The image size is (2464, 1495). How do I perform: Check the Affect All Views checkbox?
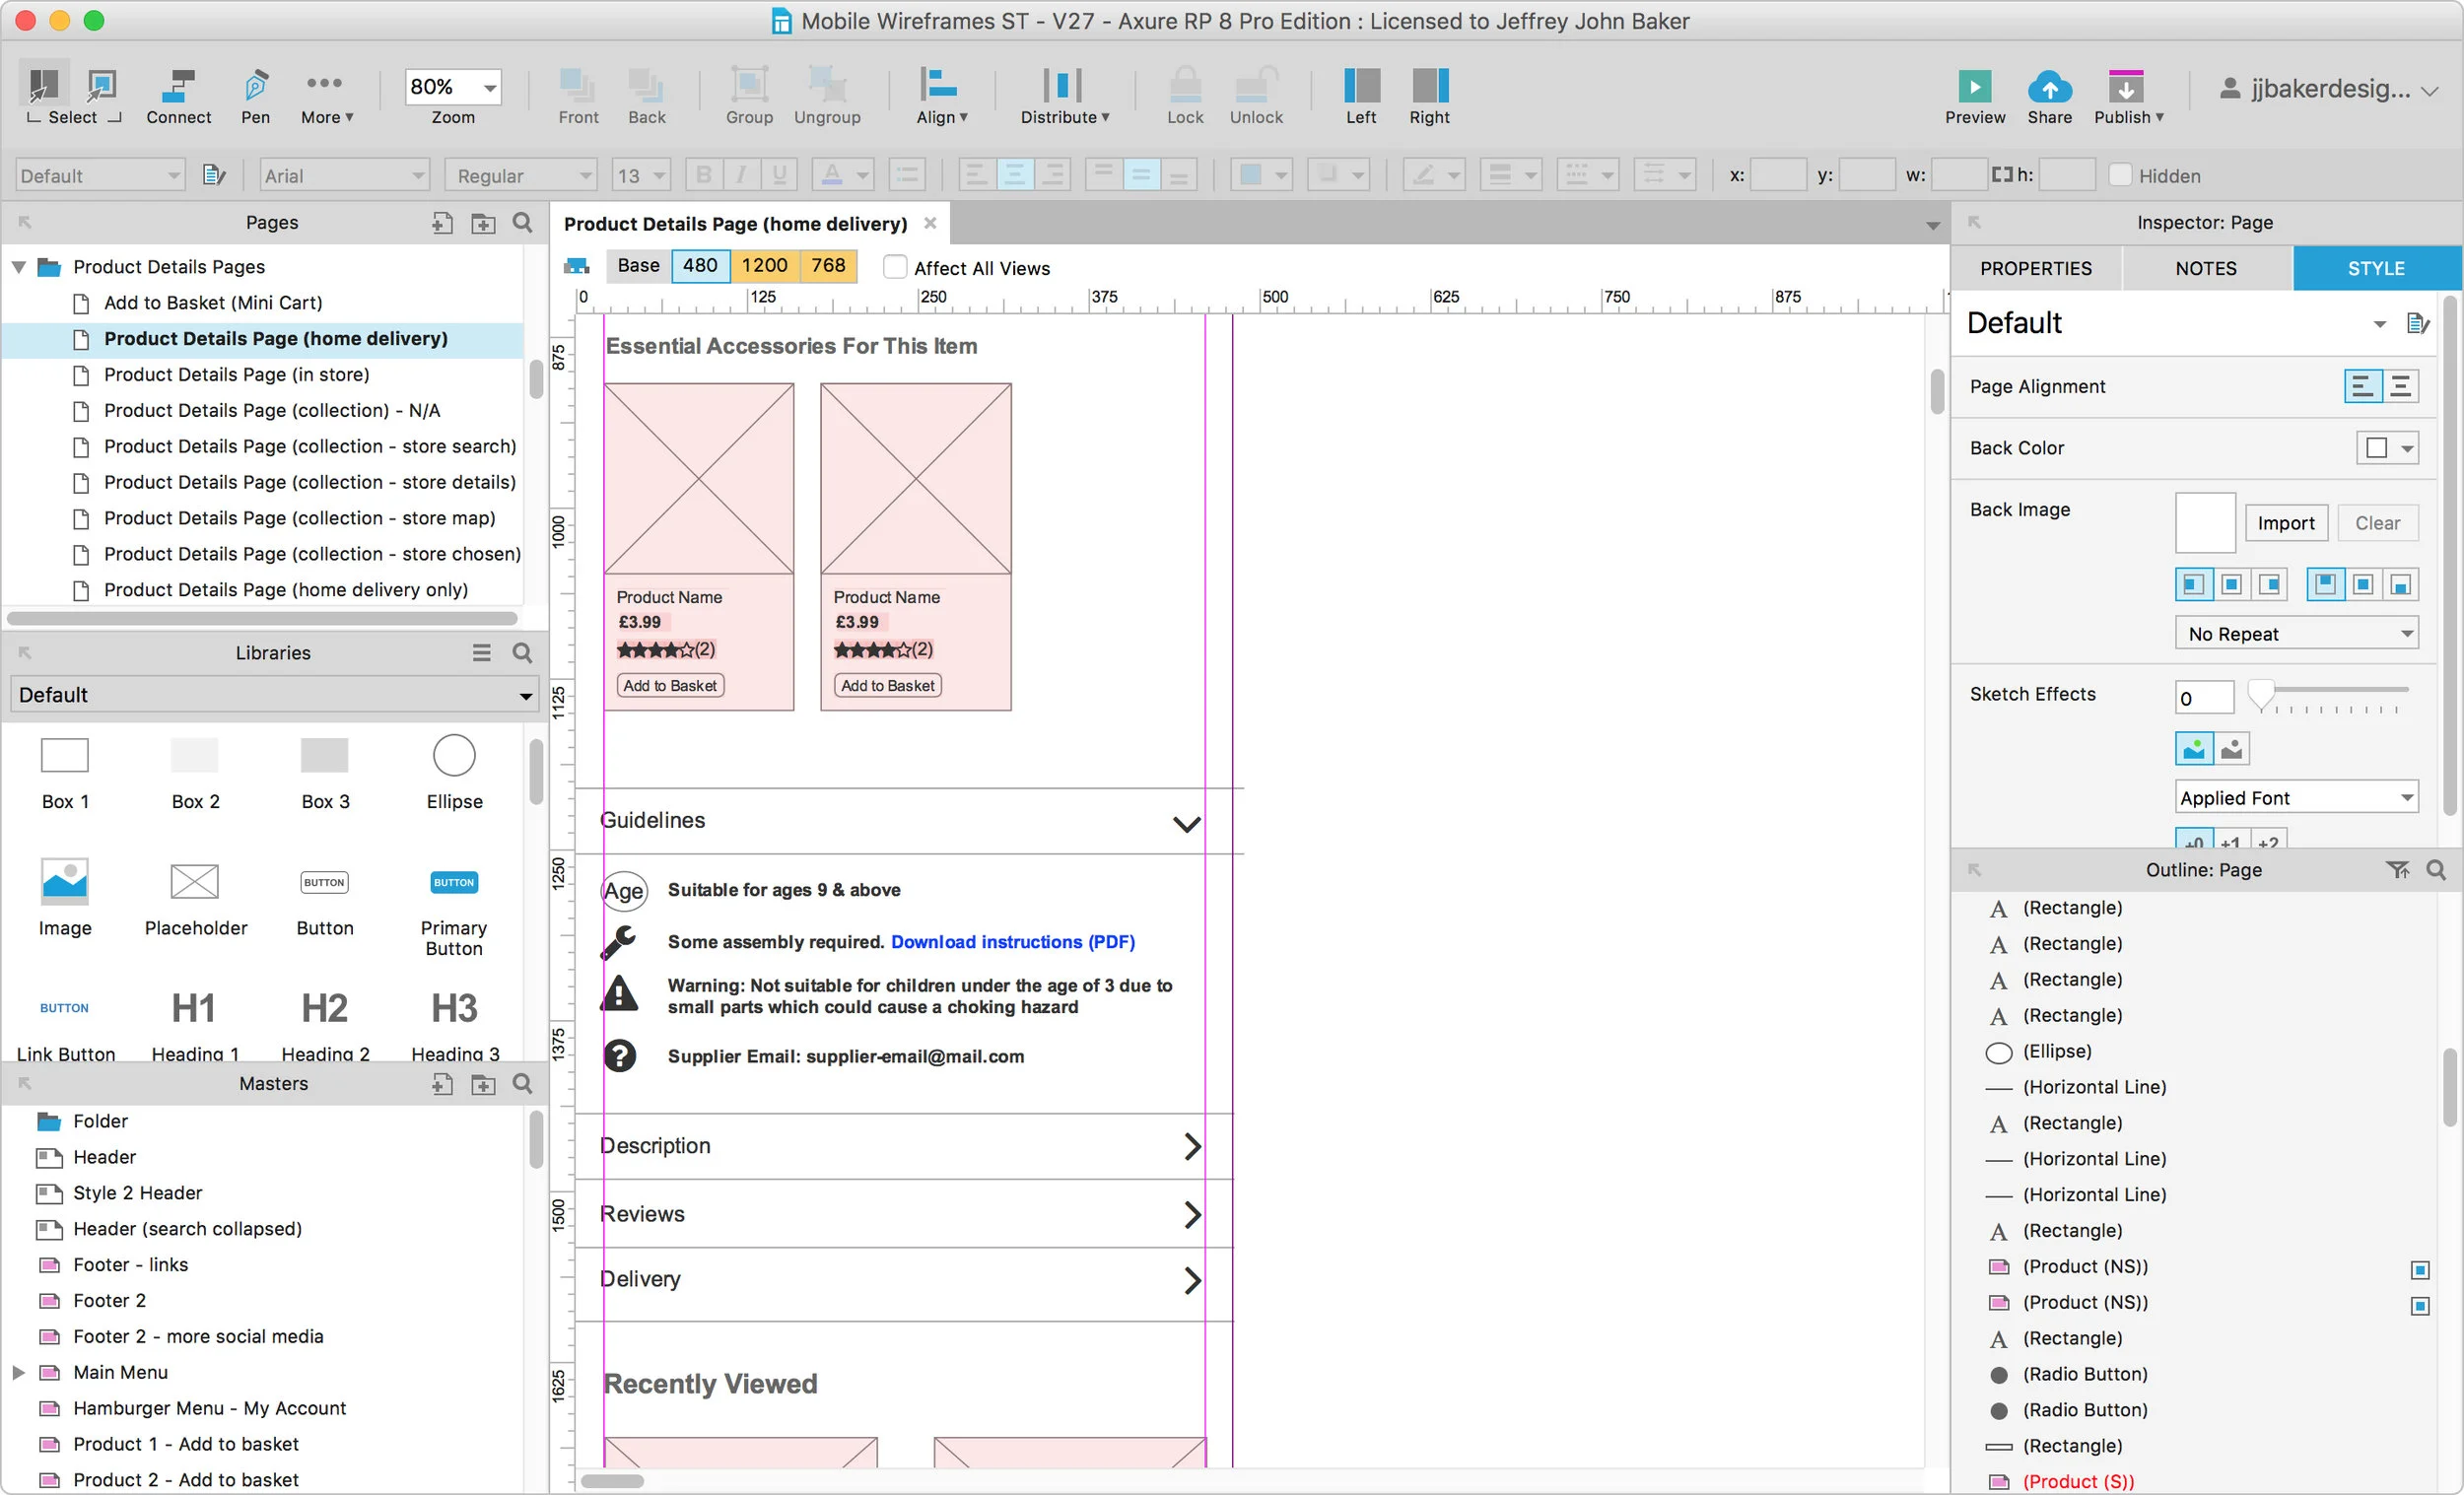click(x=895, y=267)
